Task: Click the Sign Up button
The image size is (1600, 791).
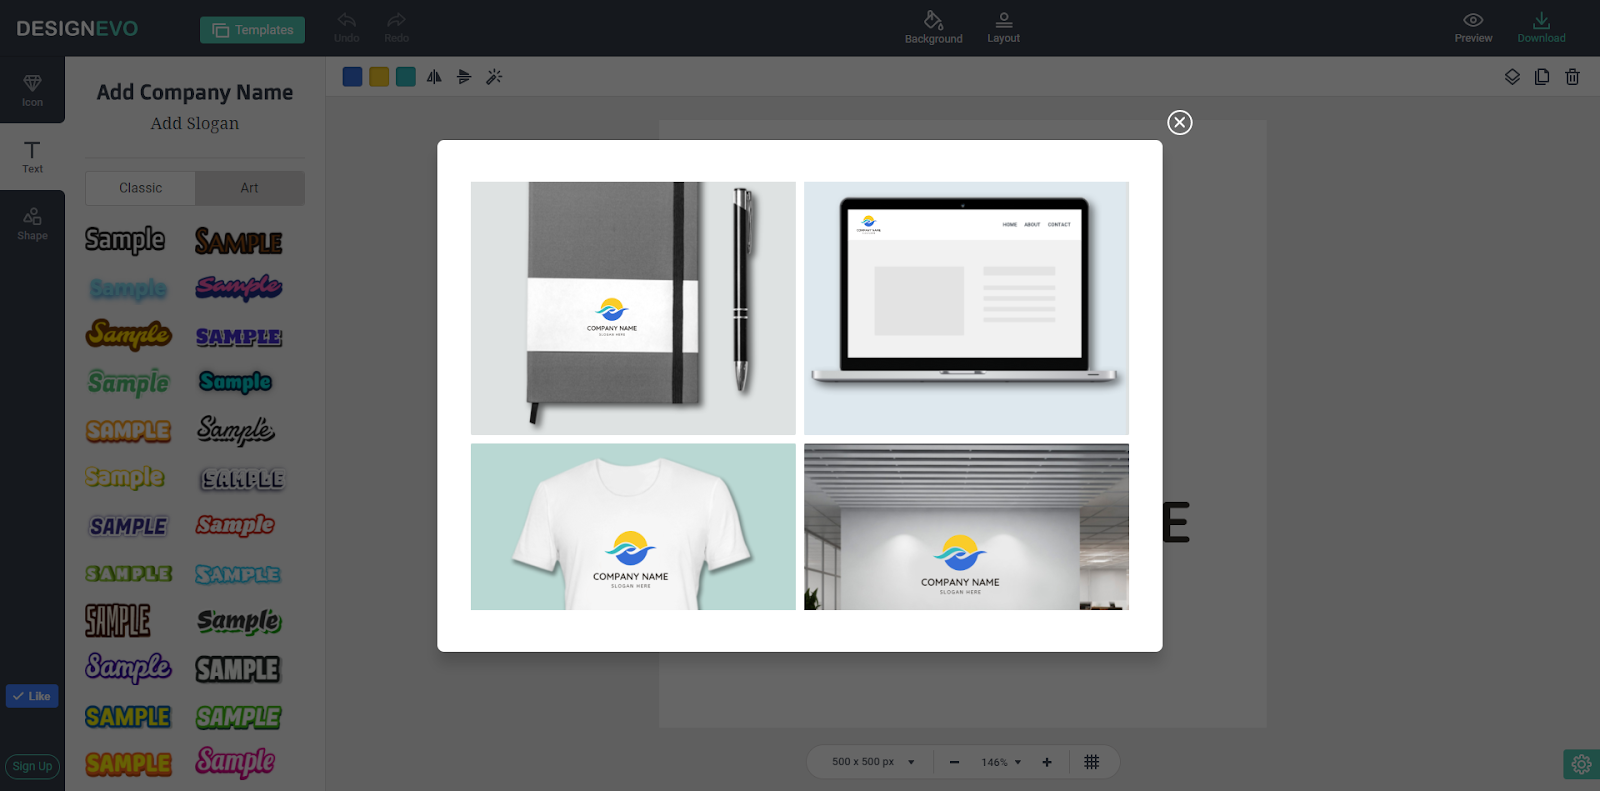Action: tap(32, 767)
